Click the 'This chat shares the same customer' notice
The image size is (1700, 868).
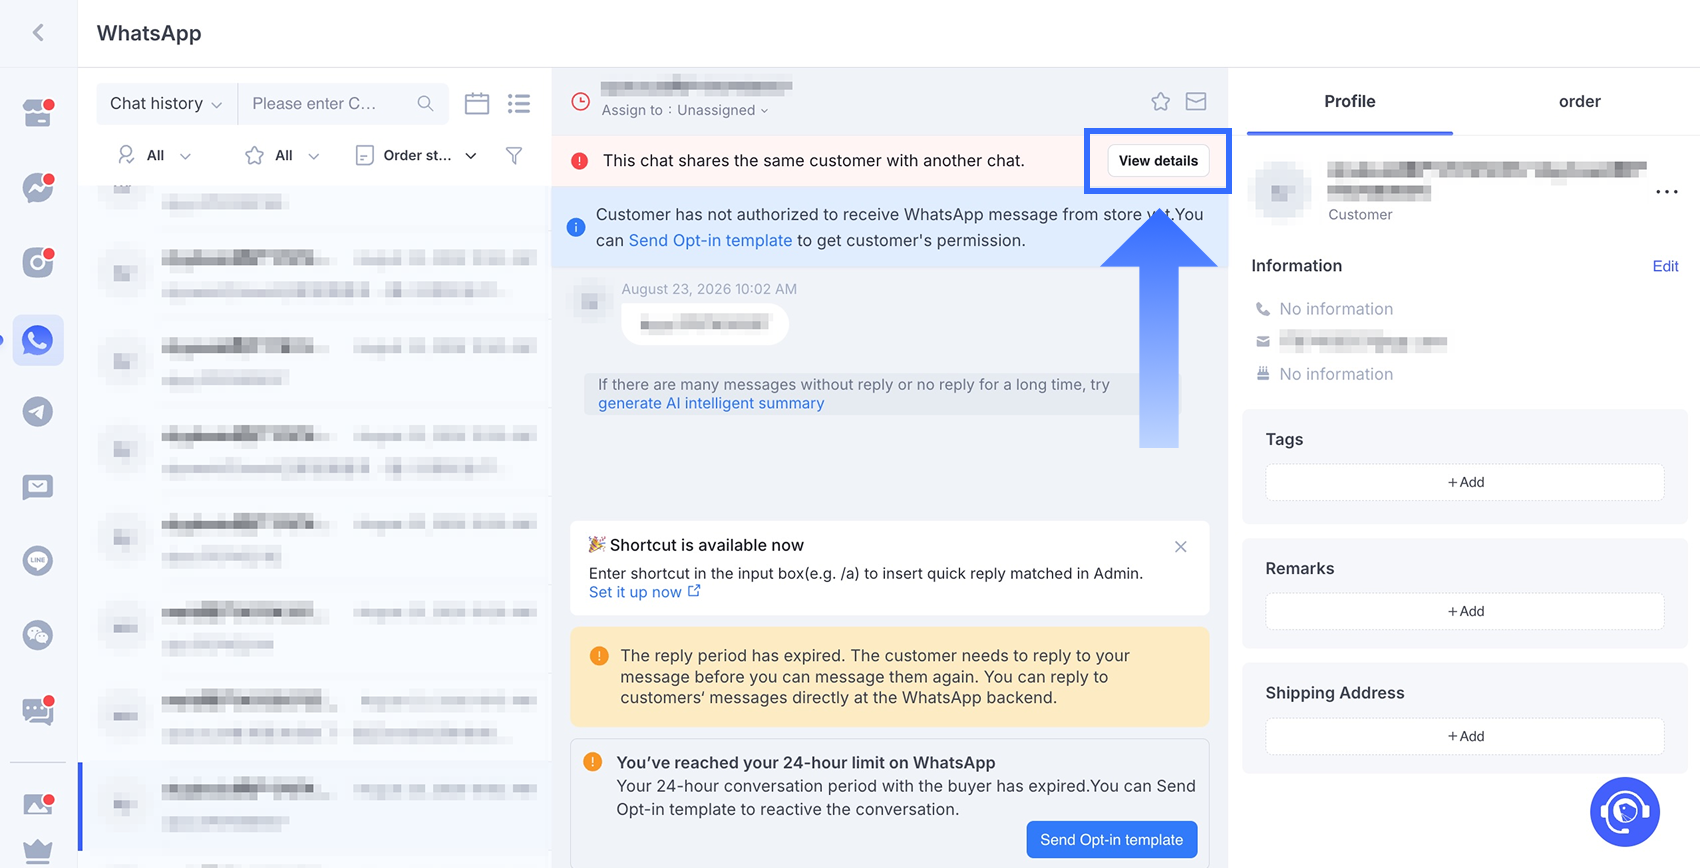click(813, 161)
